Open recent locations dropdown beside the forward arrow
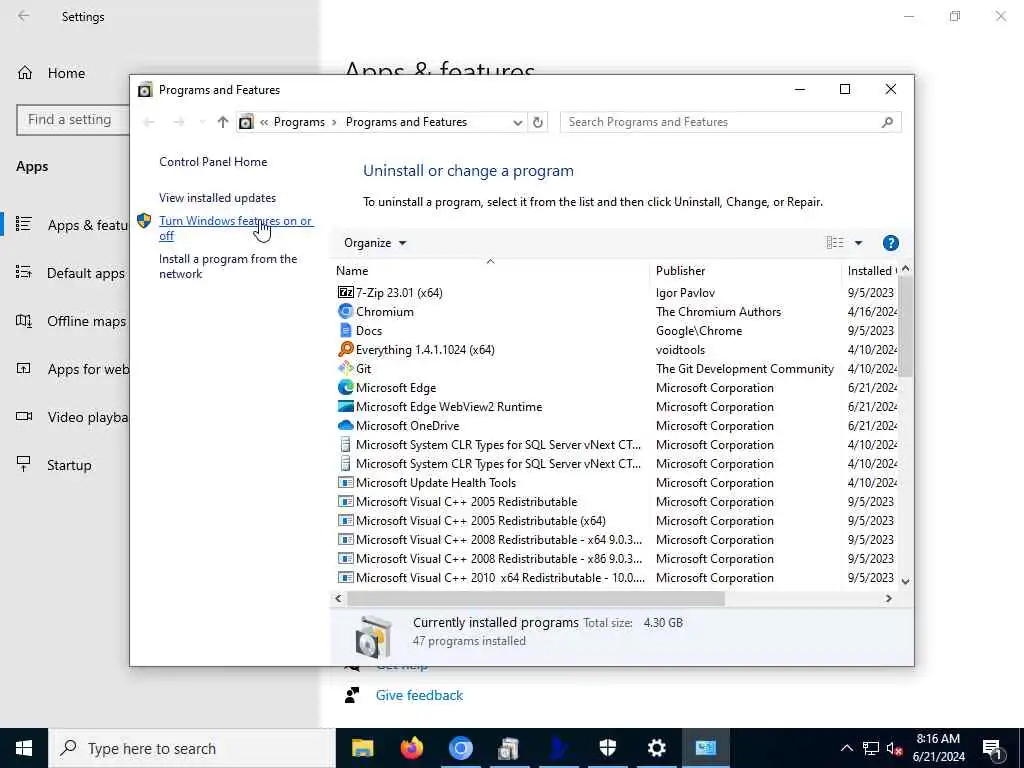This screenshot has height=768, width=1024. (201, 122)
